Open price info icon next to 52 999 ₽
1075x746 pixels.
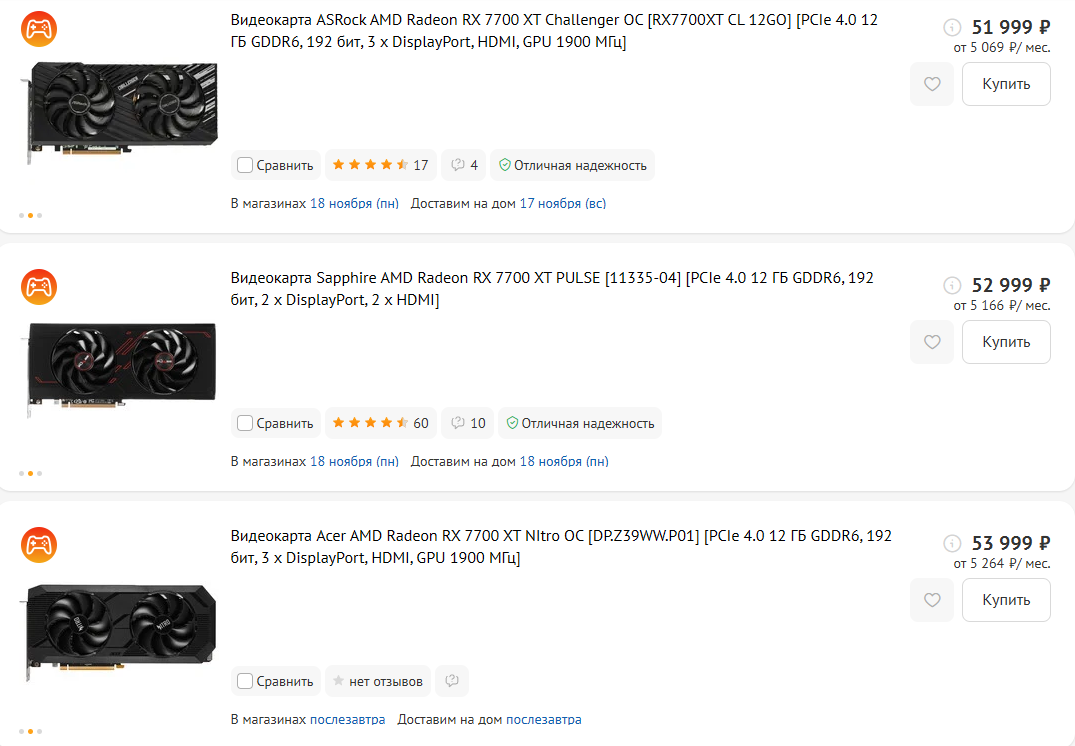pyautogui.click(x=952, y=285)
